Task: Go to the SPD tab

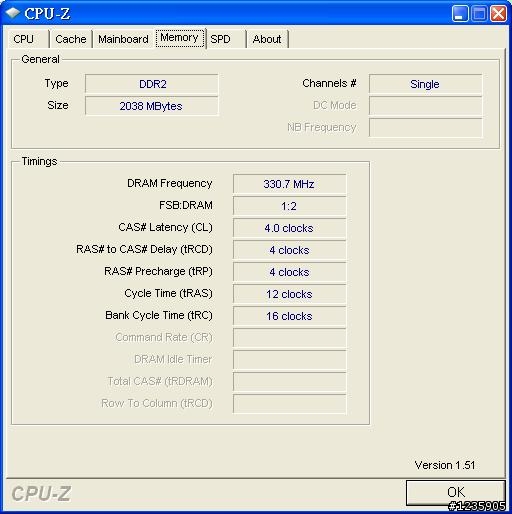Action: tap(226, 39)
